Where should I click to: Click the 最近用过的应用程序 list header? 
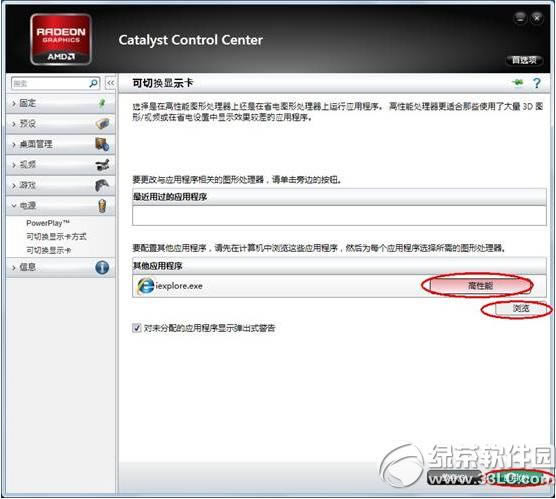pos(339,196)
